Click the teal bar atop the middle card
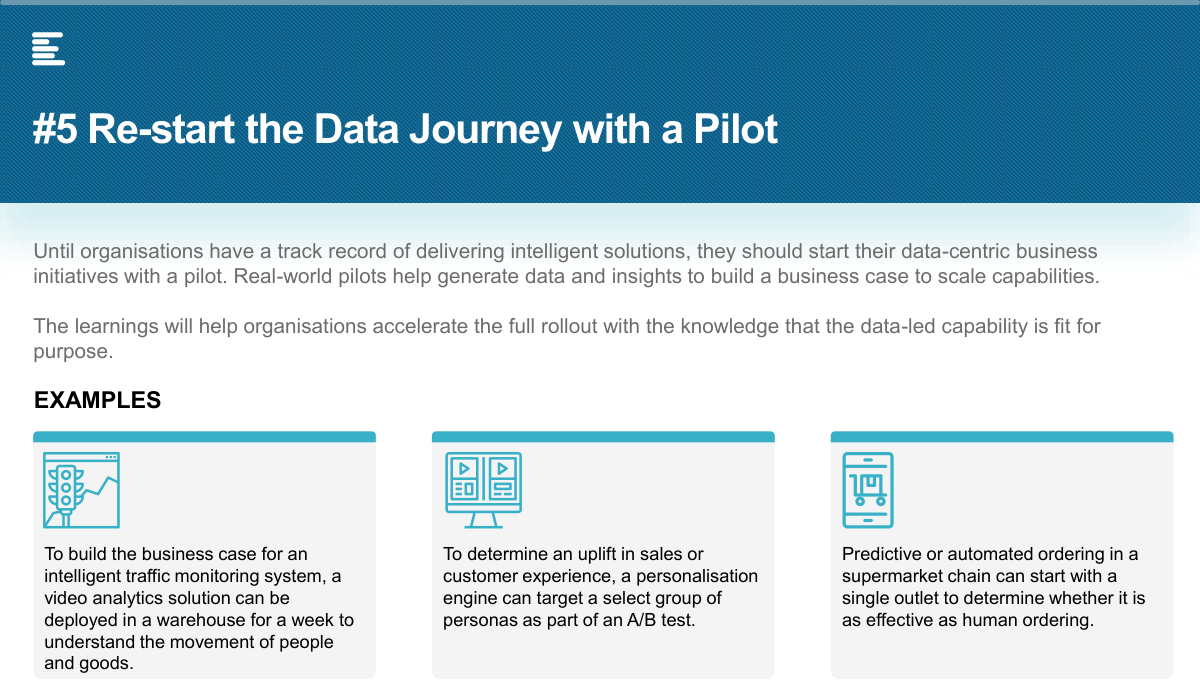Screen dimensions: 1200x700 point(603,437)
